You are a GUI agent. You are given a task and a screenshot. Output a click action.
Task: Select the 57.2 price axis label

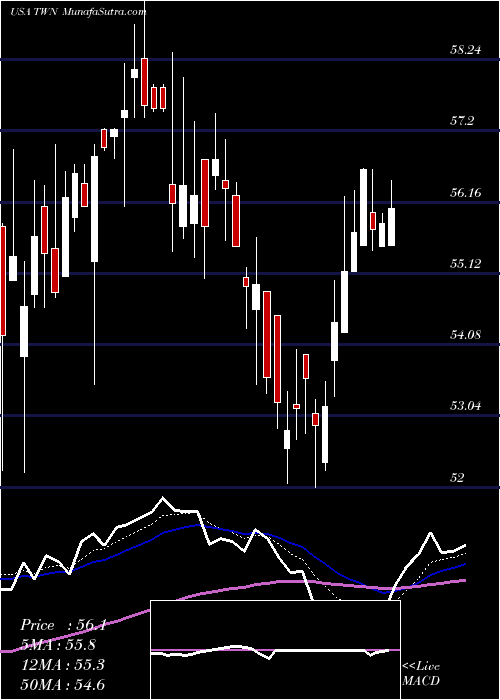[462, 121]
